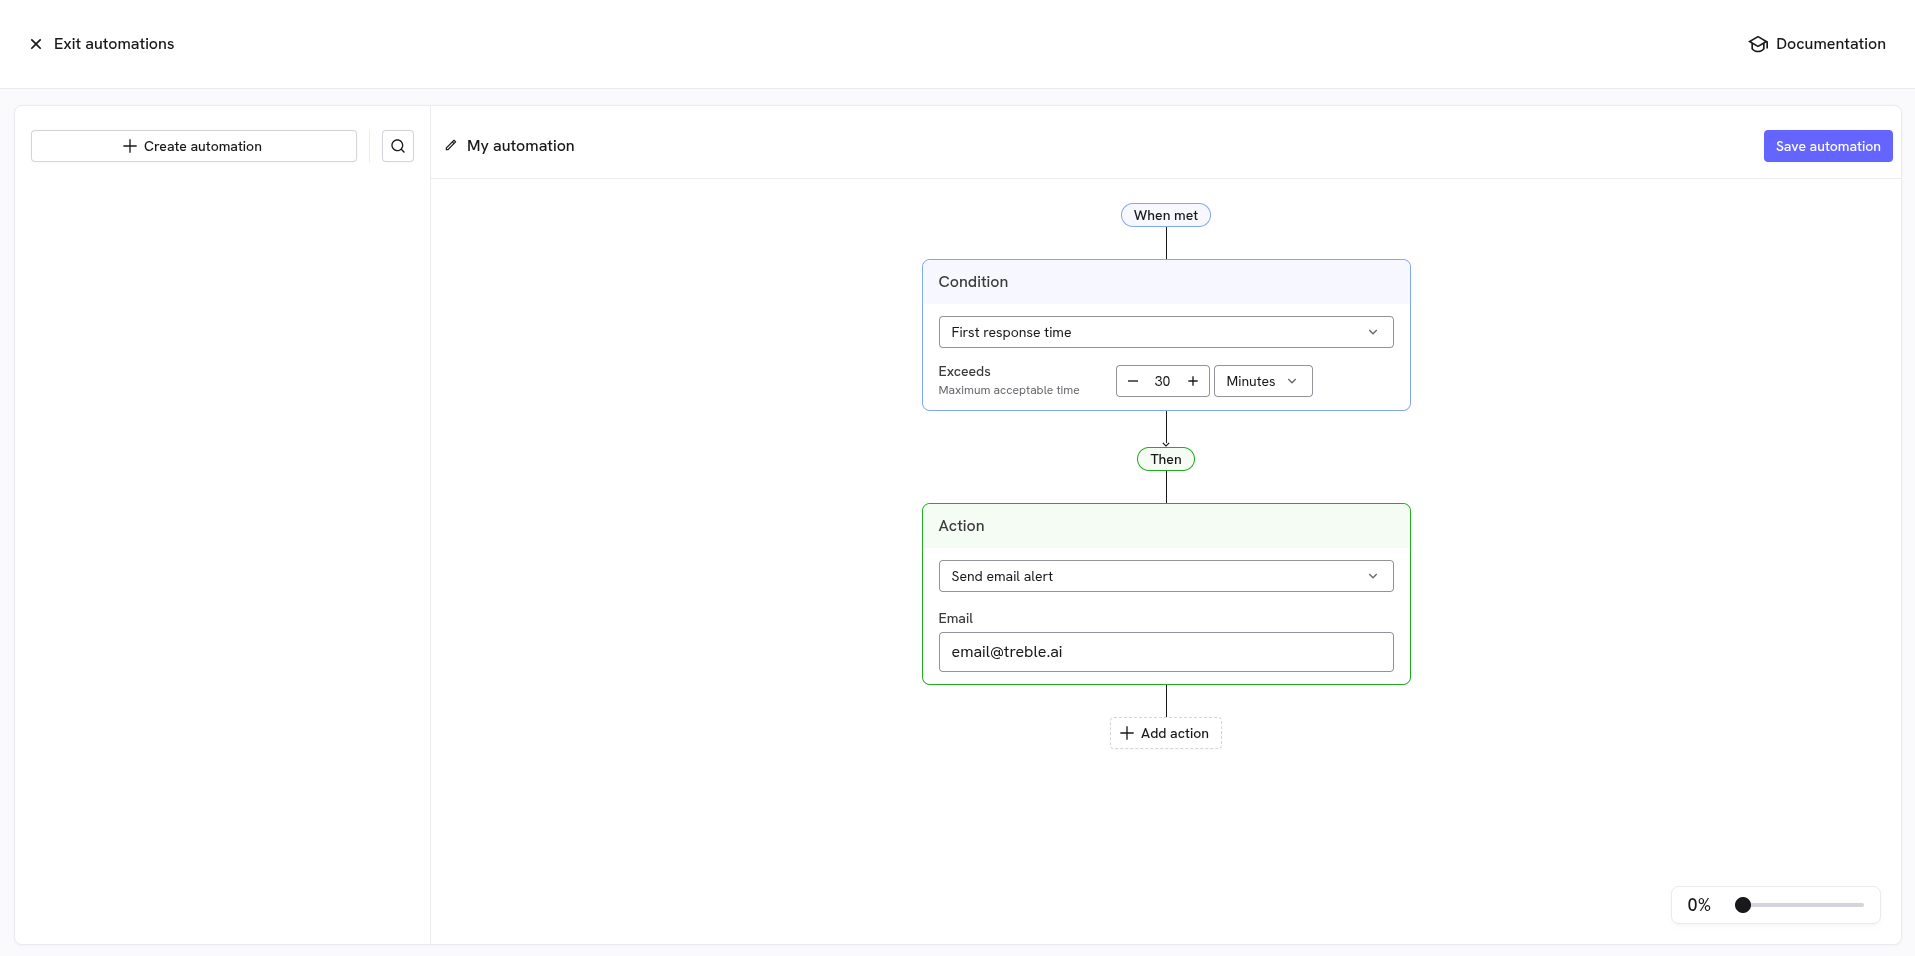Click the zoom slider handle
1915x956 pixels.
point(1743,905)
